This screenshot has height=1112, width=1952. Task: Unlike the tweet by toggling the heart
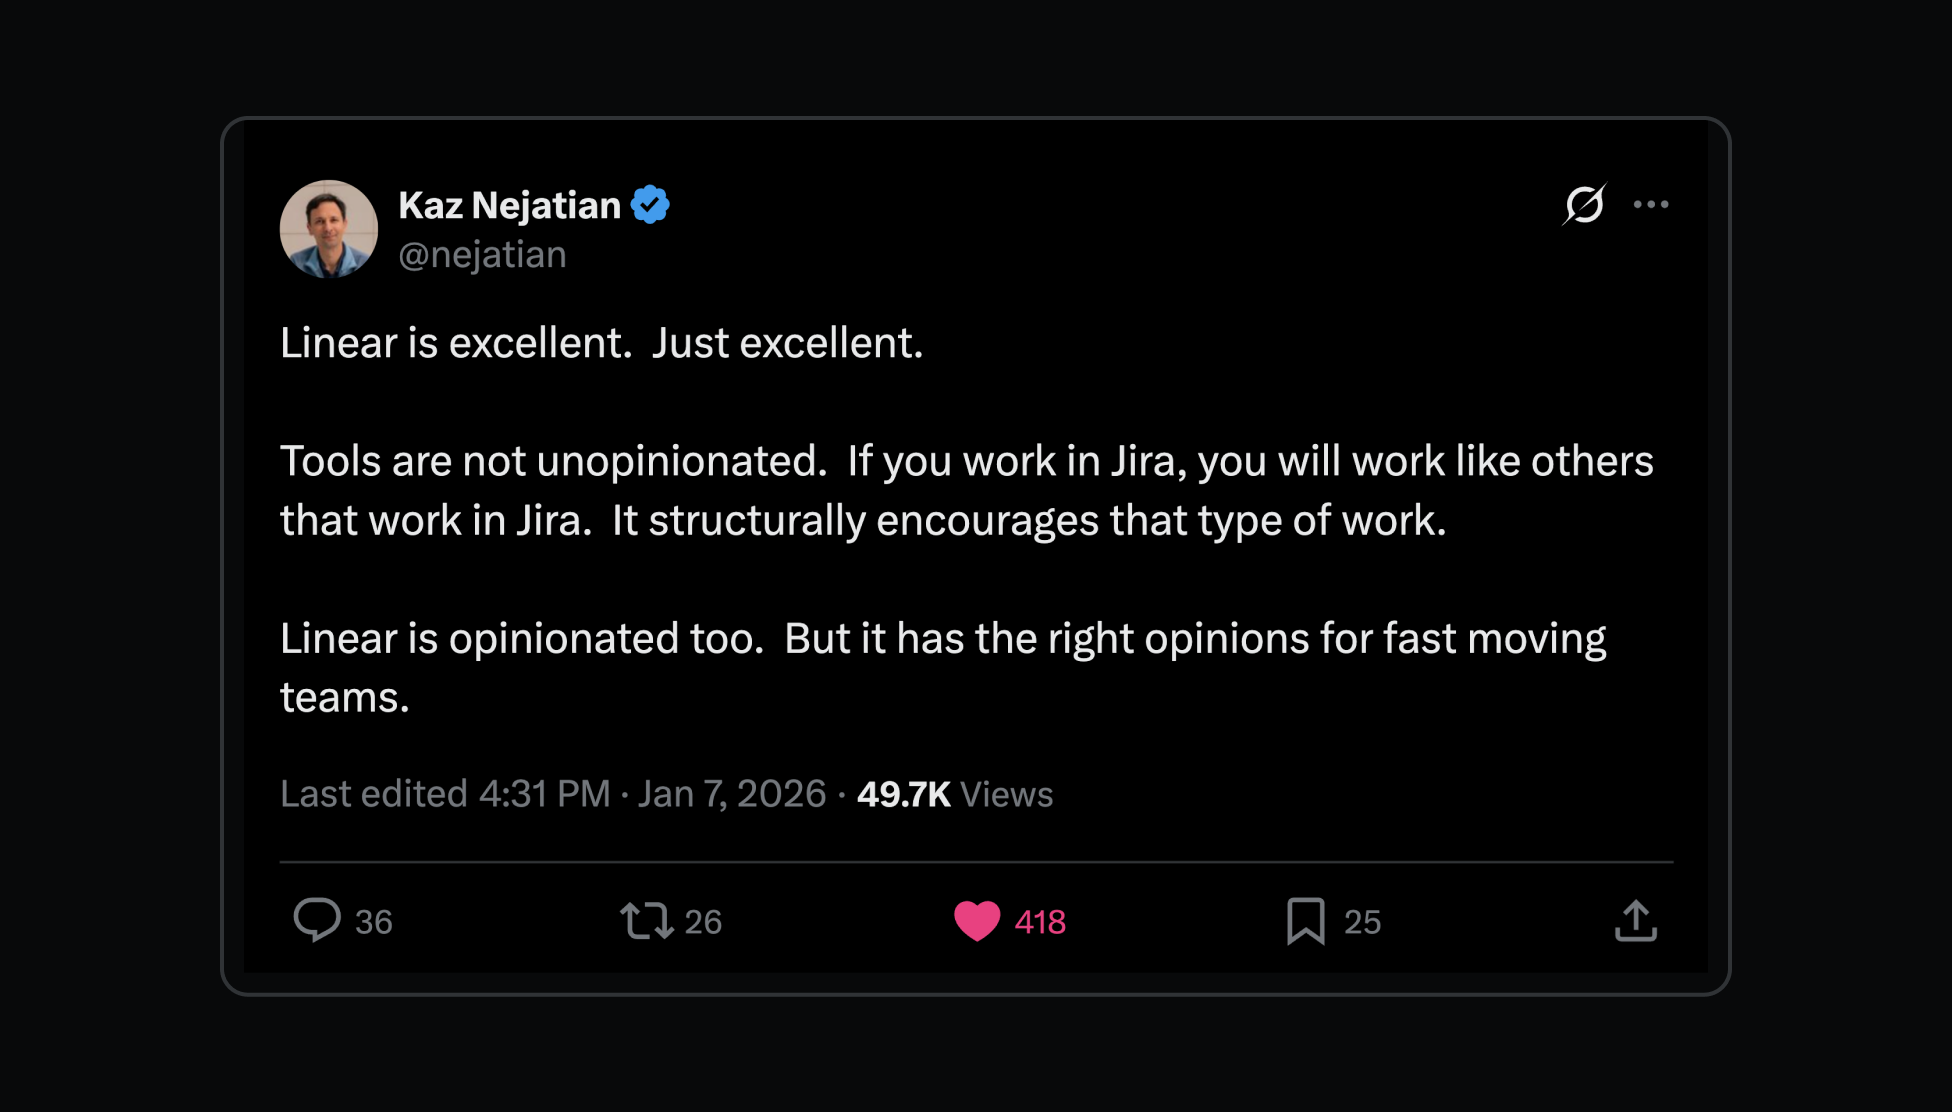[977, 922]
